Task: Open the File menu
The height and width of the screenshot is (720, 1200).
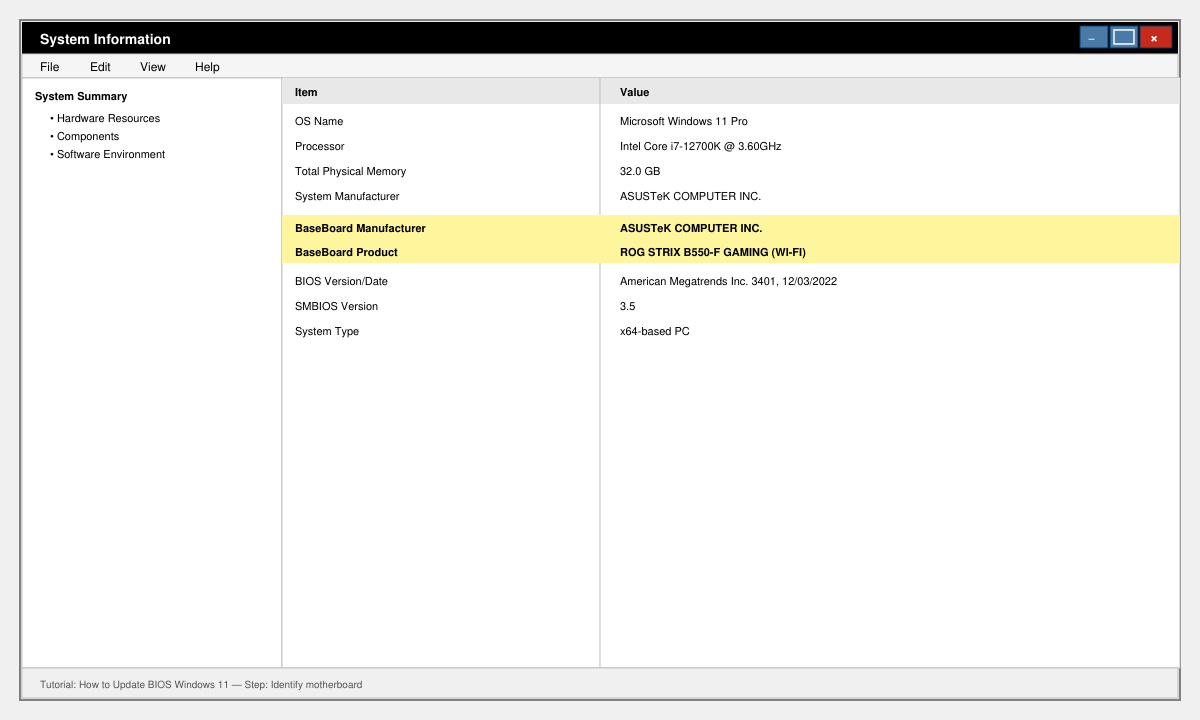Action: click(49, 67)
